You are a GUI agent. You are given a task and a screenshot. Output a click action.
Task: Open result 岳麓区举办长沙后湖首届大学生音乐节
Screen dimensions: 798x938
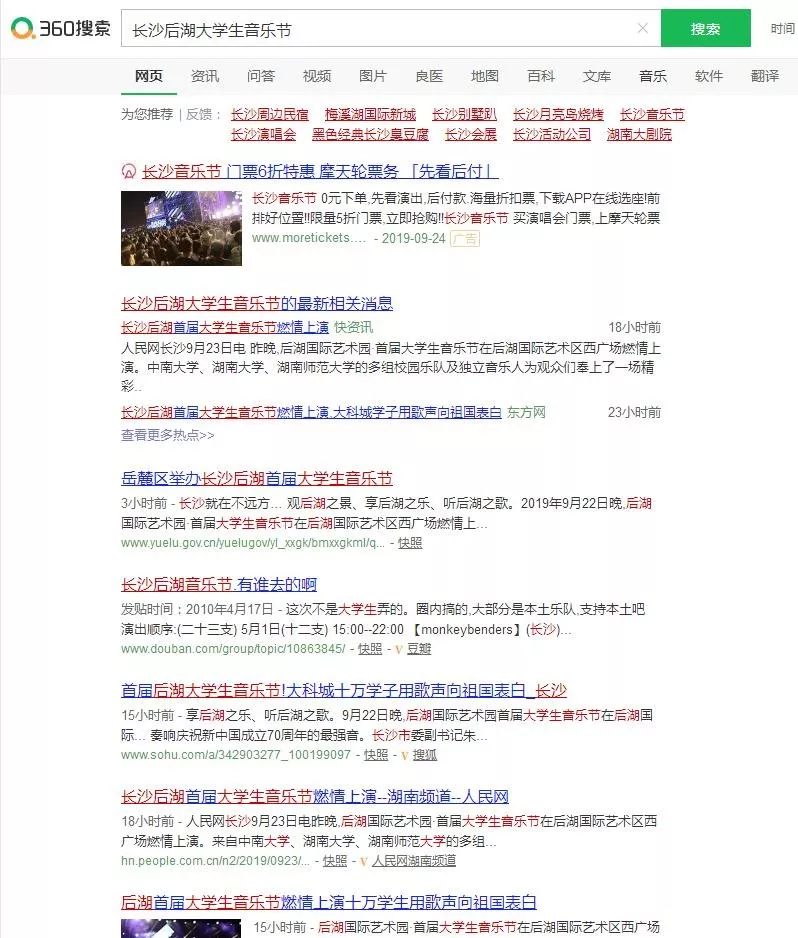pyautogui.click(x=257, y=479)
